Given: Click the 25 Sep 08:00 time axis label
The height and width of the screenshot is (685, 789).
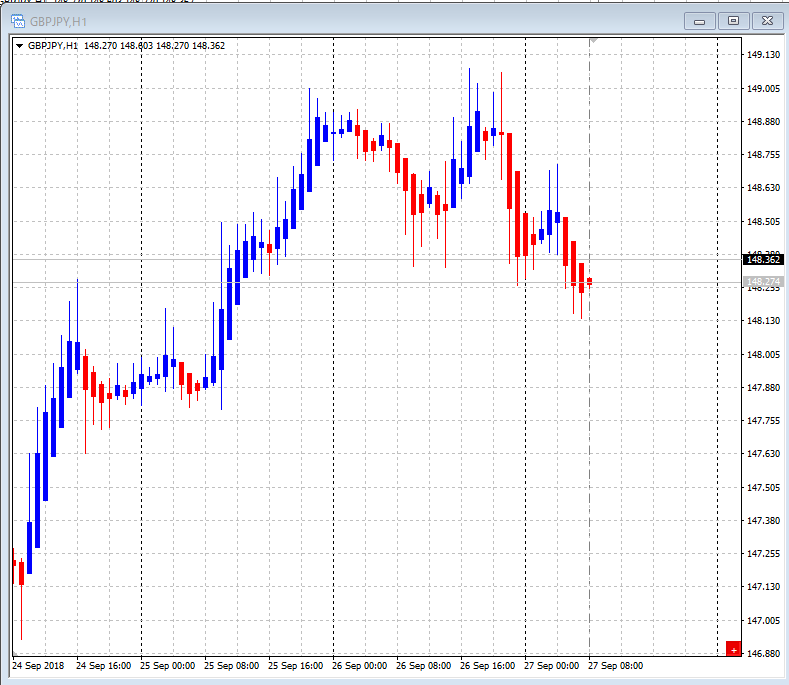Looking at the screenshot, I should tap(231, 666).
